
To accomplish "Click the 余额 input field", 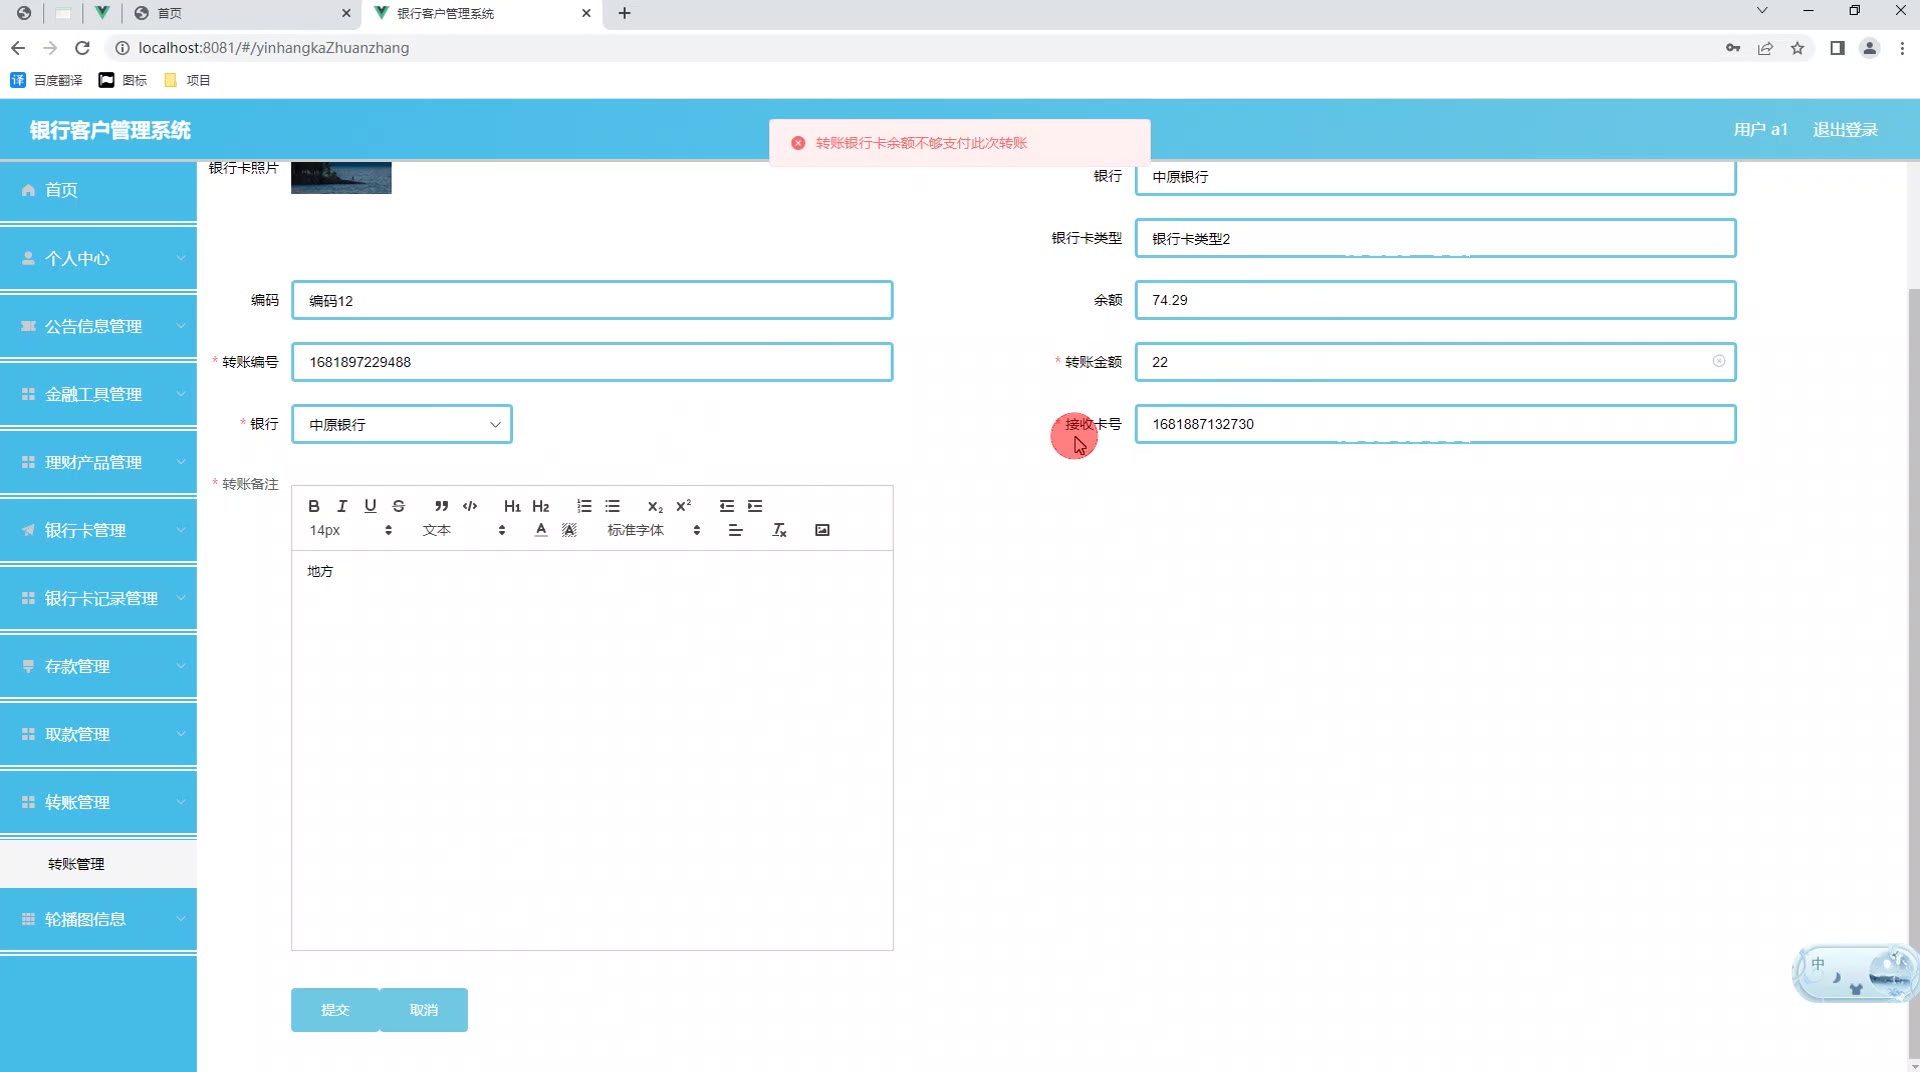I will point(1435,300).
